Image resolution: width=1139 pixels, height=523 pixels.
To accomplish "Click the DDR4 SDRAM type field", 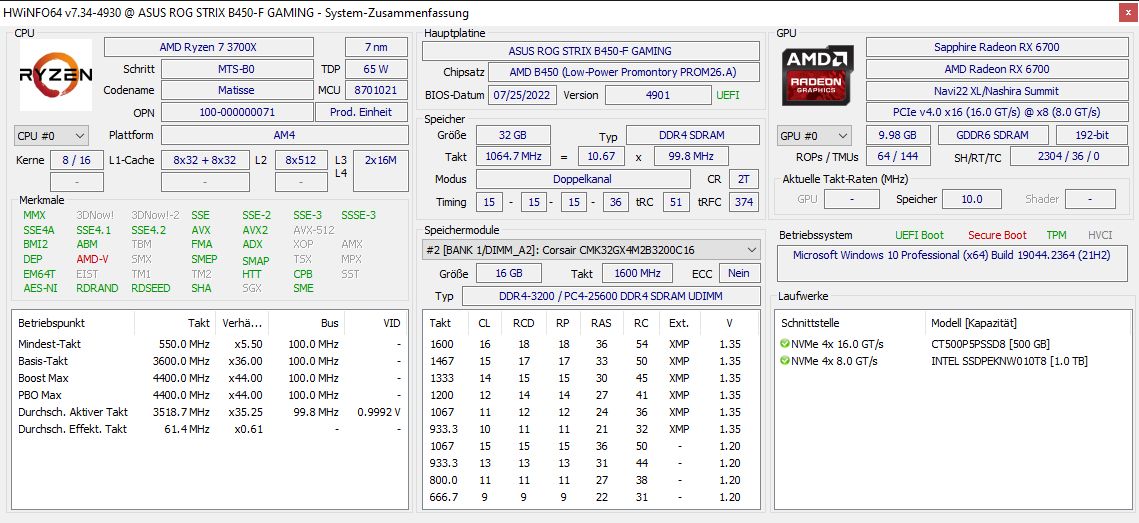I will click(x=692, y=135).
